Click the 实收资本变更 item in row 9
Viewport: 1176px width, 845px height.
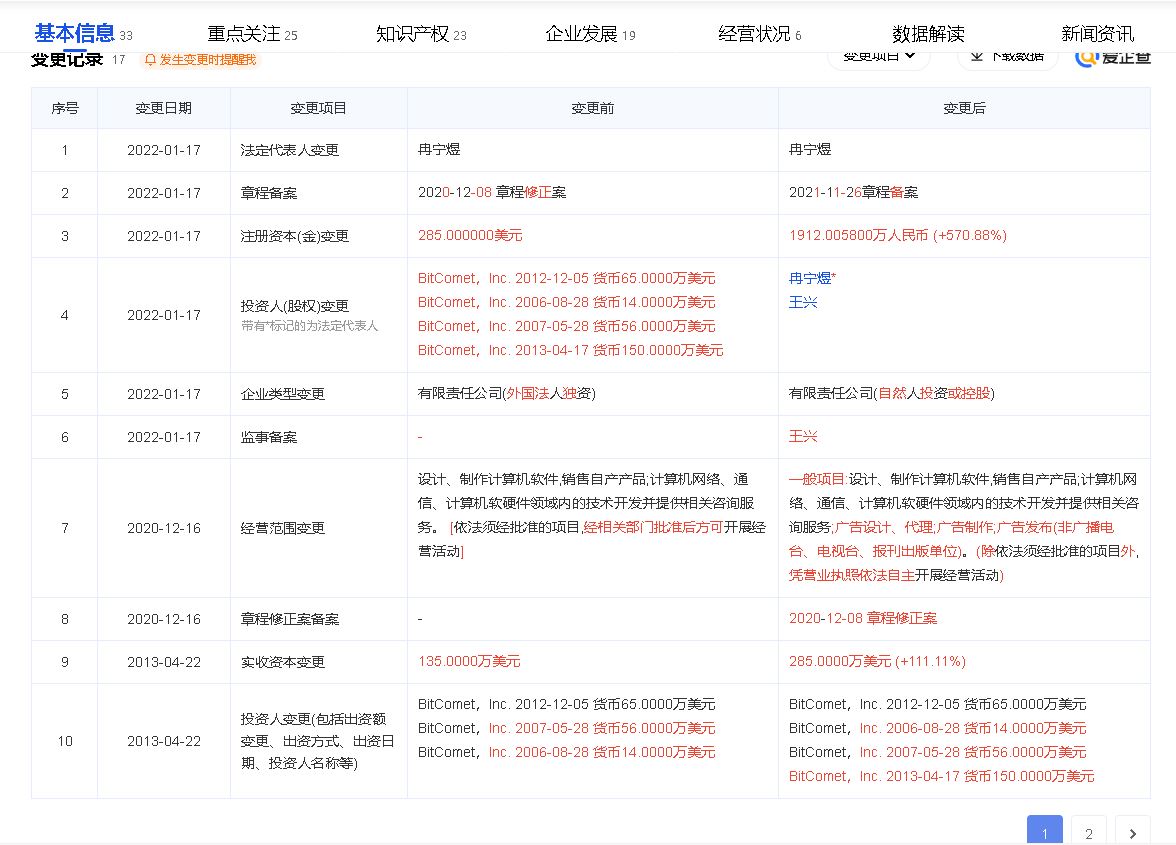(x=283, y=662)
